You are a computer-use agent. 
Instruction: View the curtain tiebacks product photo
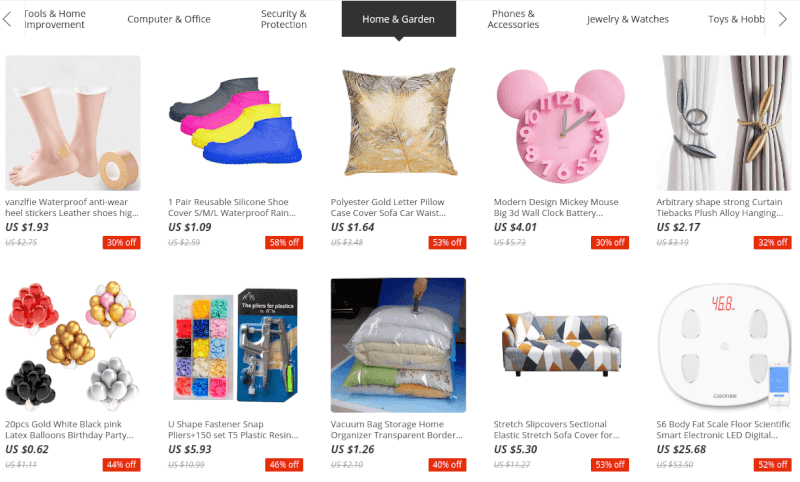(723, 123)
